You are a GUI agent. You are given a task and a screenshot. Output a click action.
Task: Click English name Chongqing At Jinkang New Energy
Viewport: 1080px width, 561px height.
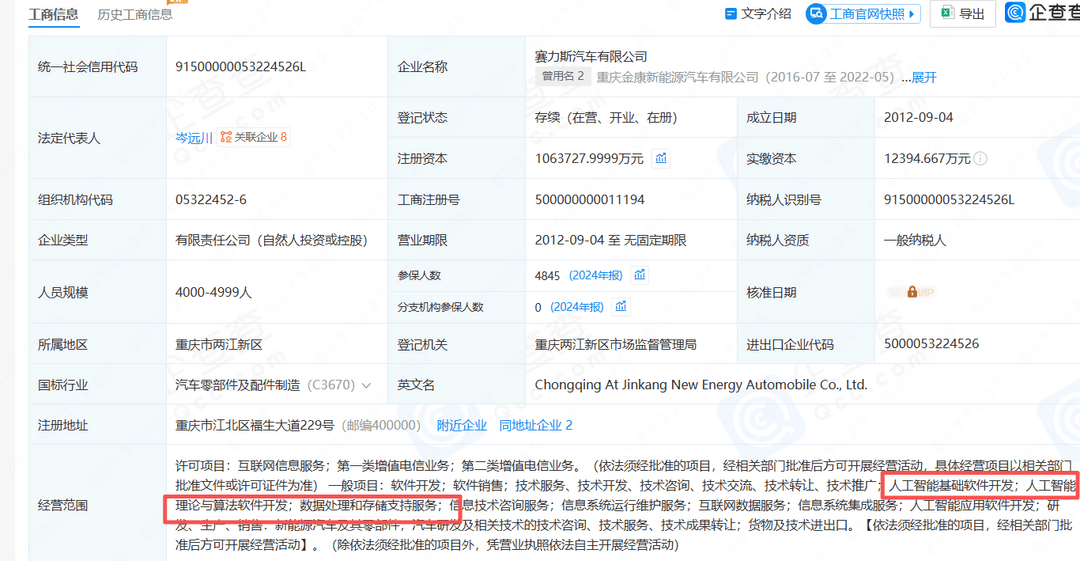[701, 385]
